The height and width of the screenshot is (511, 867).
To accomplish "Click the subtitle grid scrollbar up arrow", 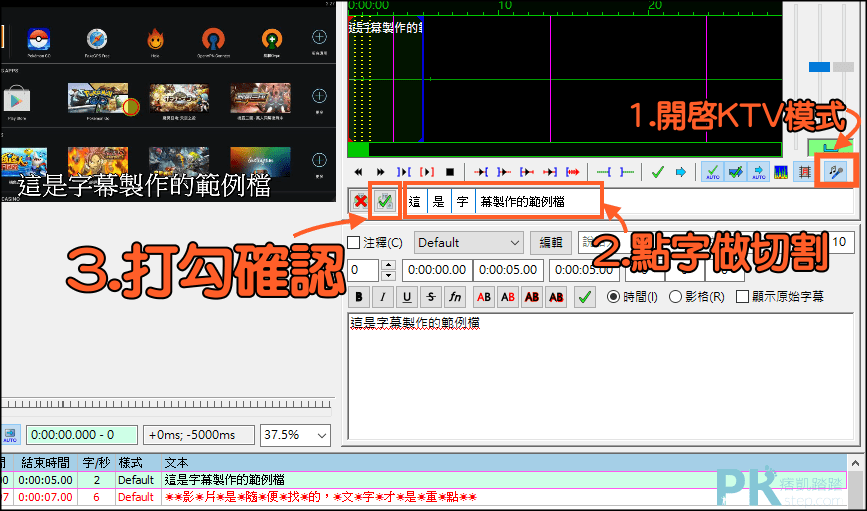I will tap(855, 463).
